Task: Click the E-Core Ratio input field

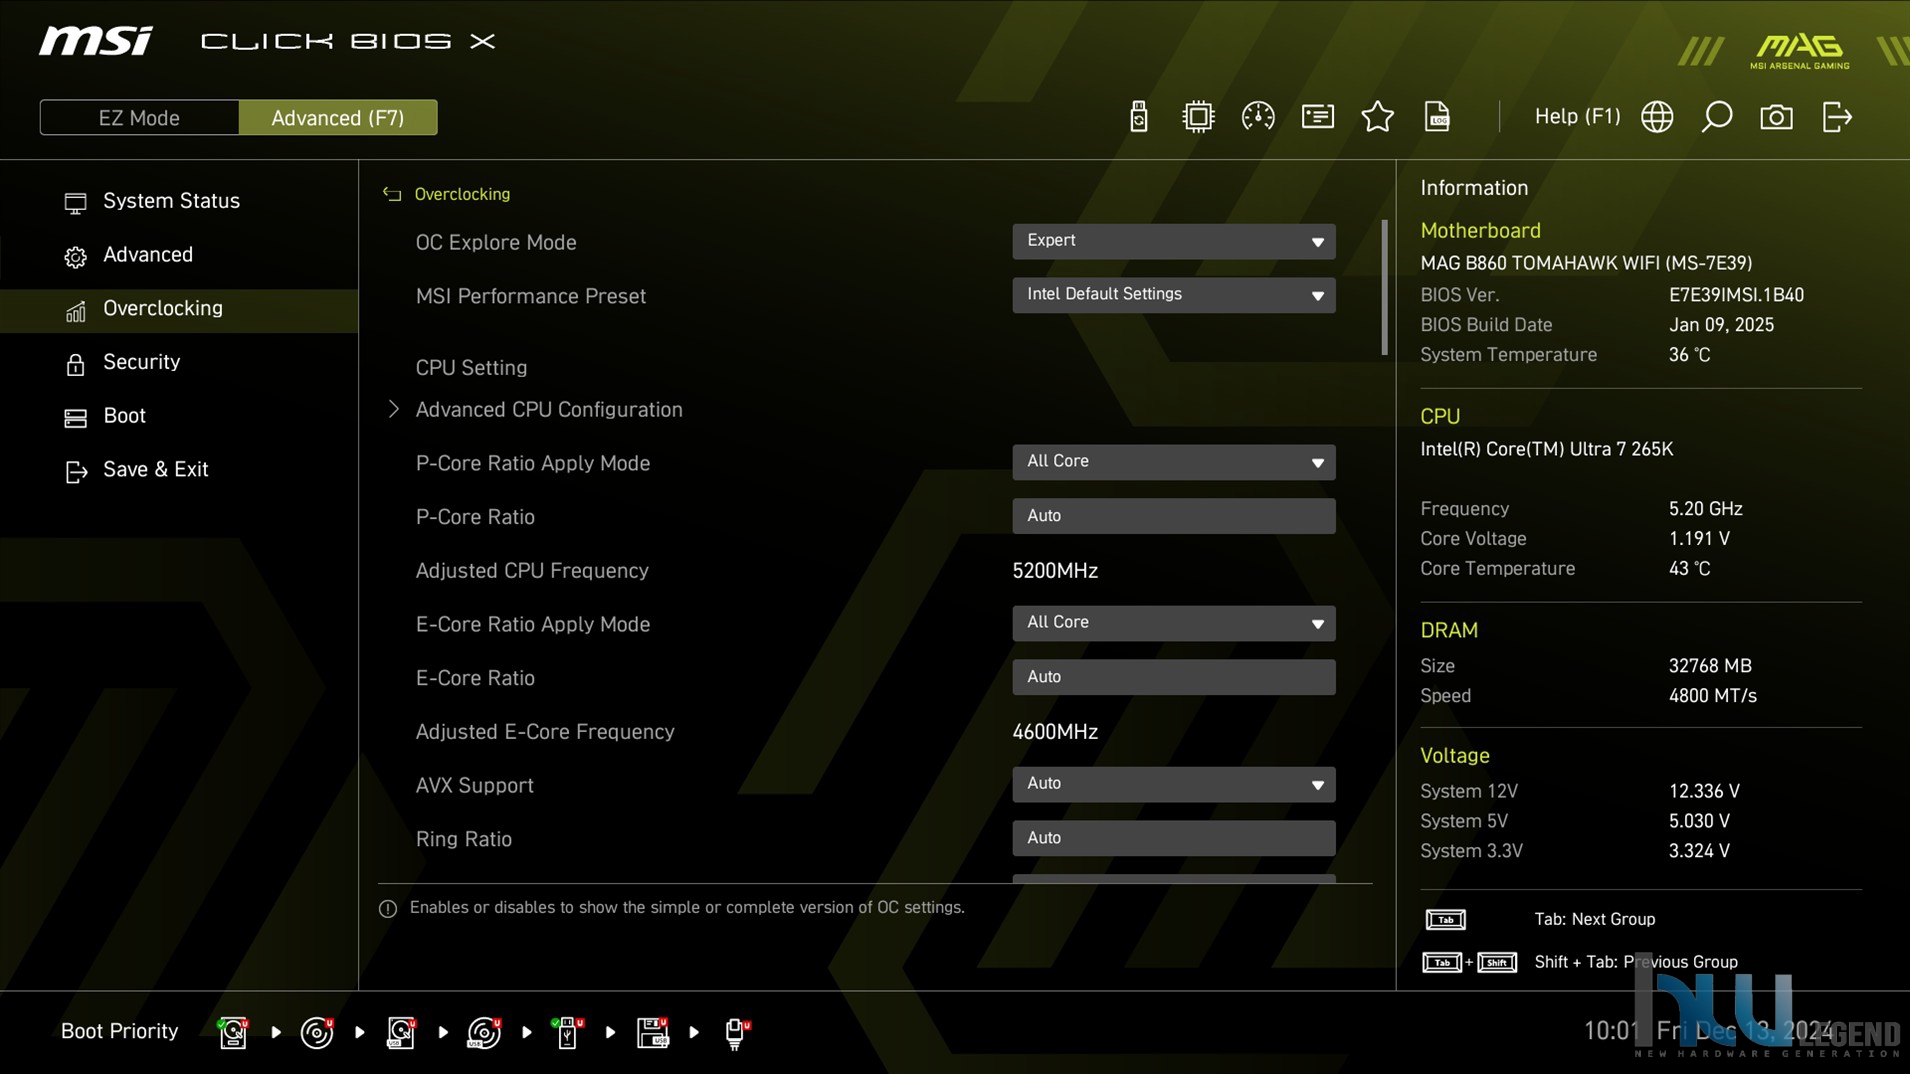Action: 1173,677
